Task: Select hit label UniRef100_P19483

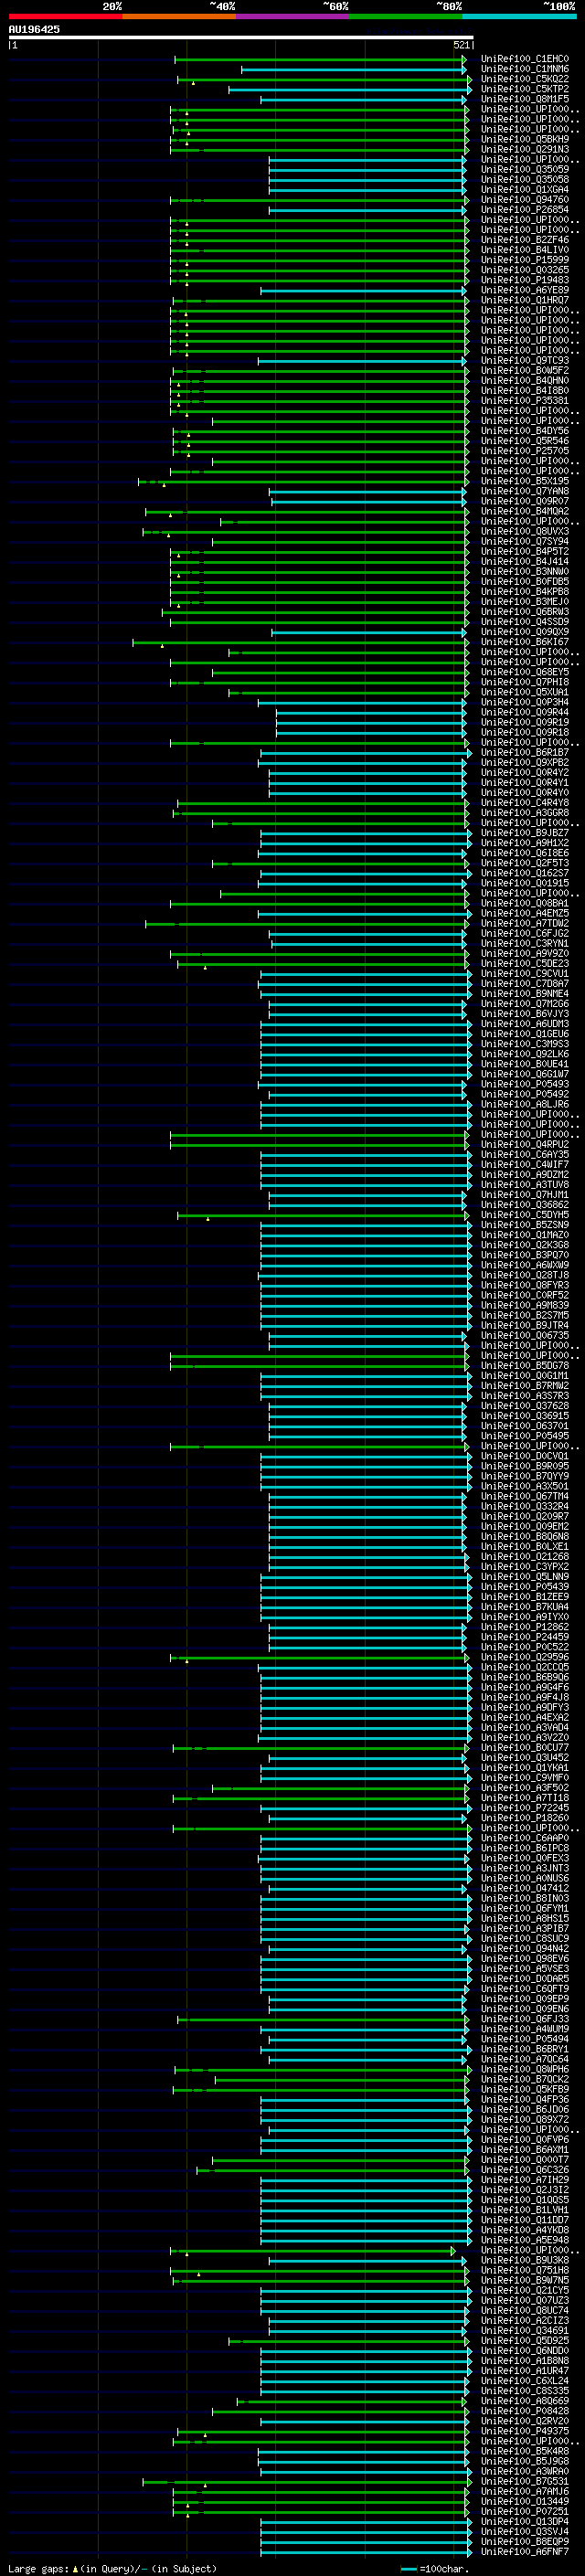Action: (525, 280)
